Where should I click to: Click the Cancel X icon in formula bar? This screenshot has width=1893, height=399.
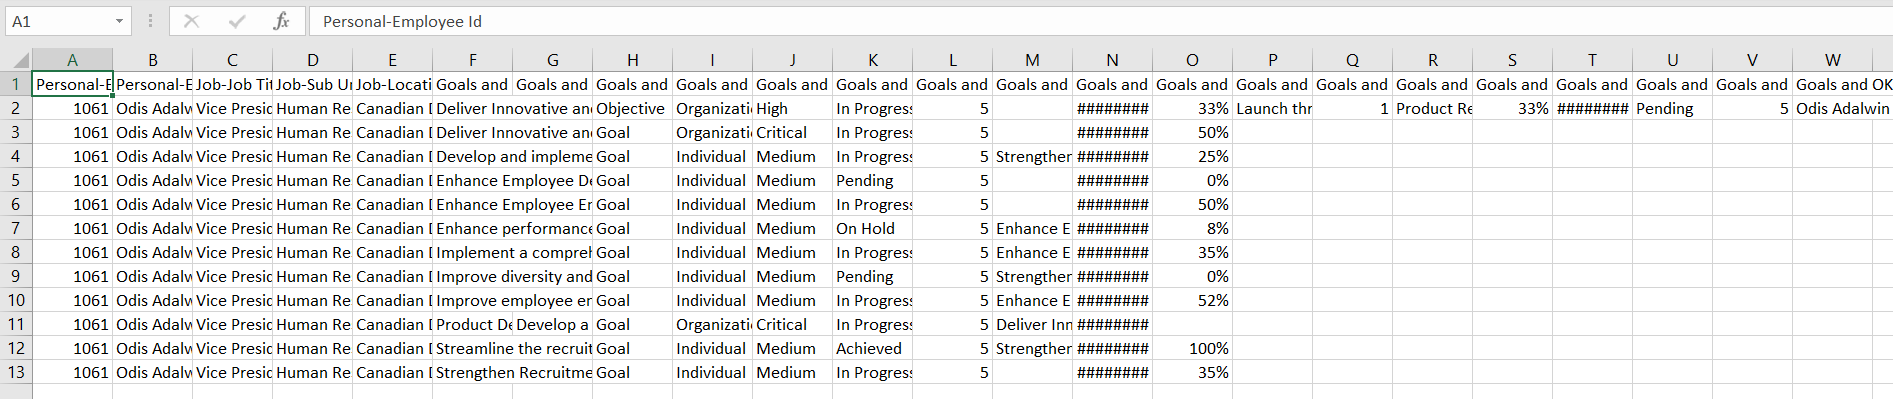pyautogui.click(x=192, y=21)
